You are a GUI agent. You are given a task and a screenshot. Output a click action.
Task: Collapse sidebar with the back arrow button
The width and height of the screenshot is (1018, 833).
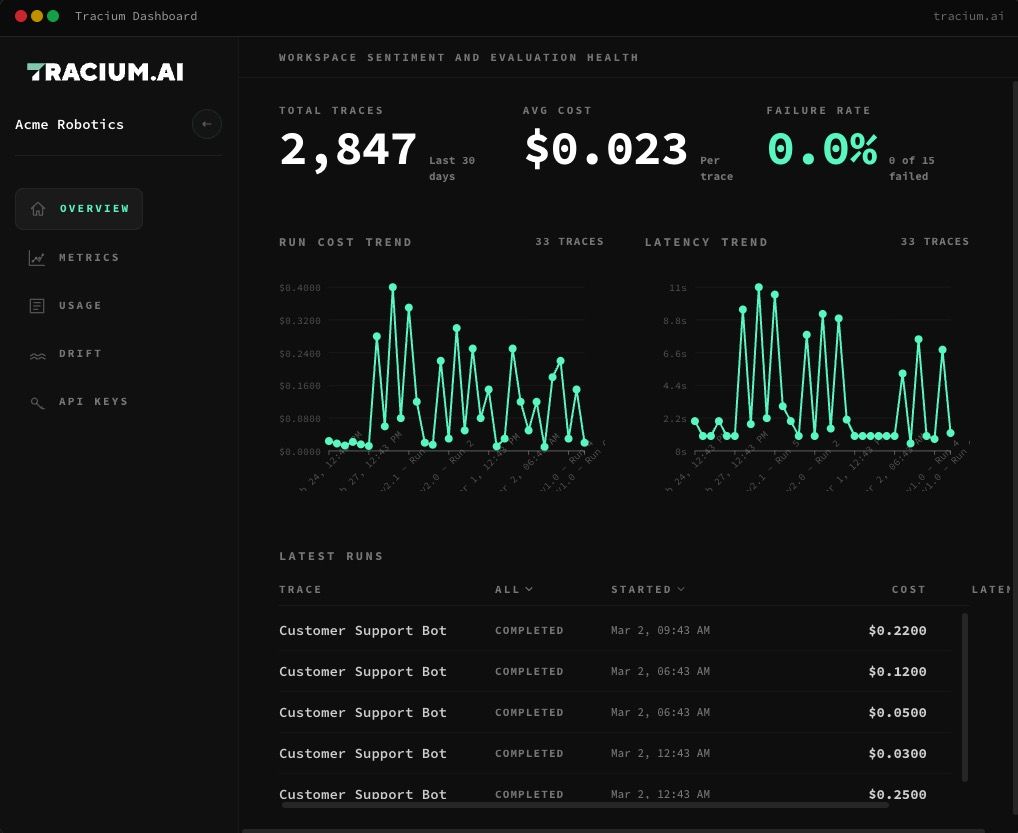(x=206, y=124)
